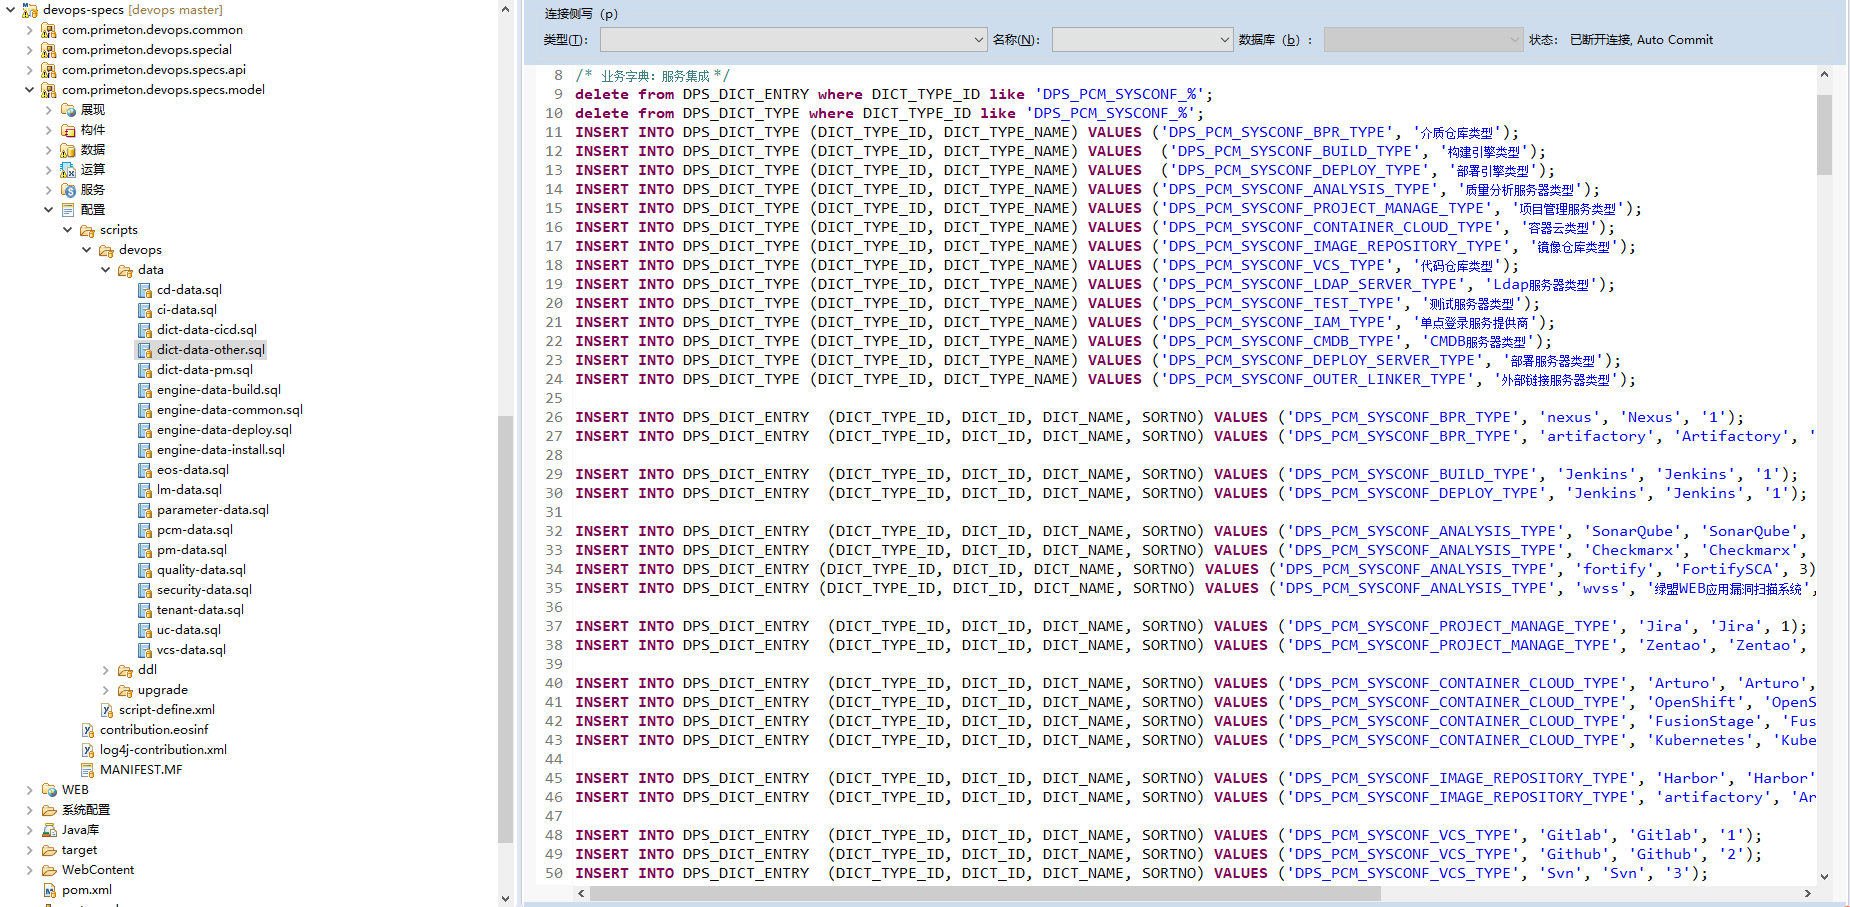Click the 服务 folder icon
The height and width of the screenshot is (907, 1850).
pos(68,190)
